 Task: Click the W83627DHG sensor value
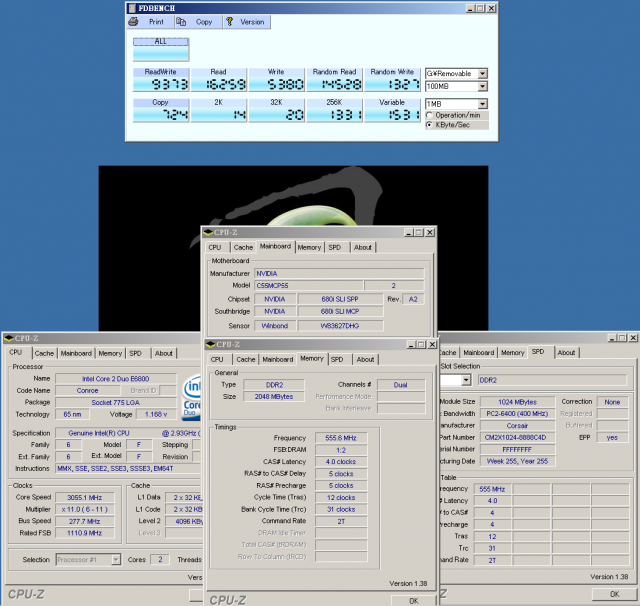[x=340, y=326]
